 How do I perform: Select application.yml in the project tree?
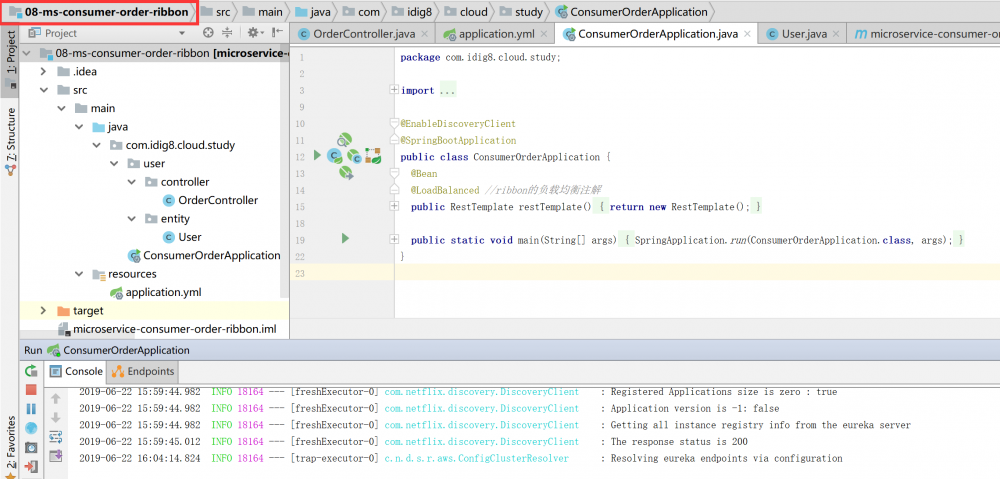coord(164,292)
